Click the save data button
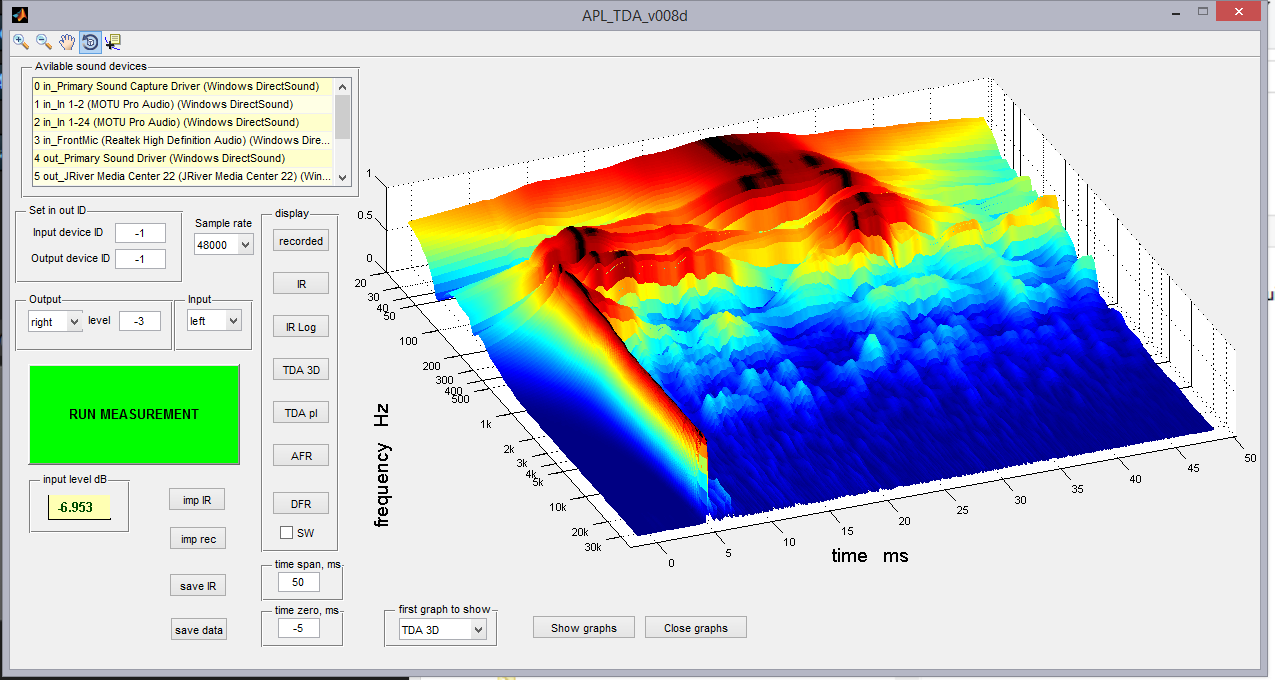Image resolution: width=1275 pixels, height=680 pixels. (x=199, y=630)
